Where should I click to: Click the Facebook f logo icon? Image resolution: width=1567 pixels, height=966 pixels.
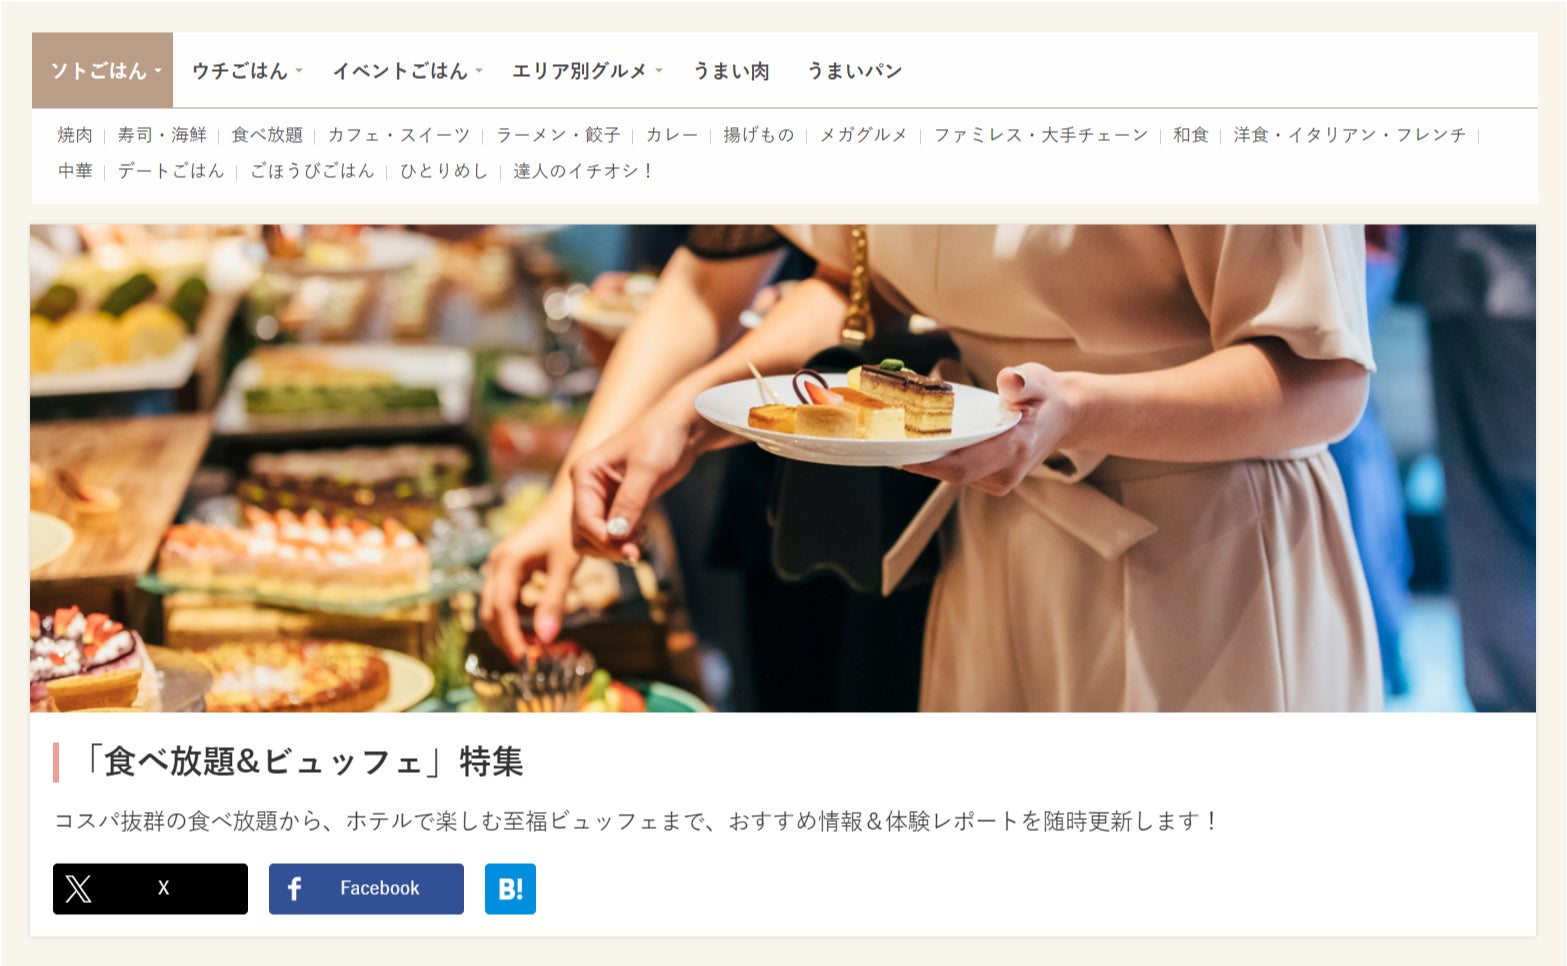click(294, 888)
